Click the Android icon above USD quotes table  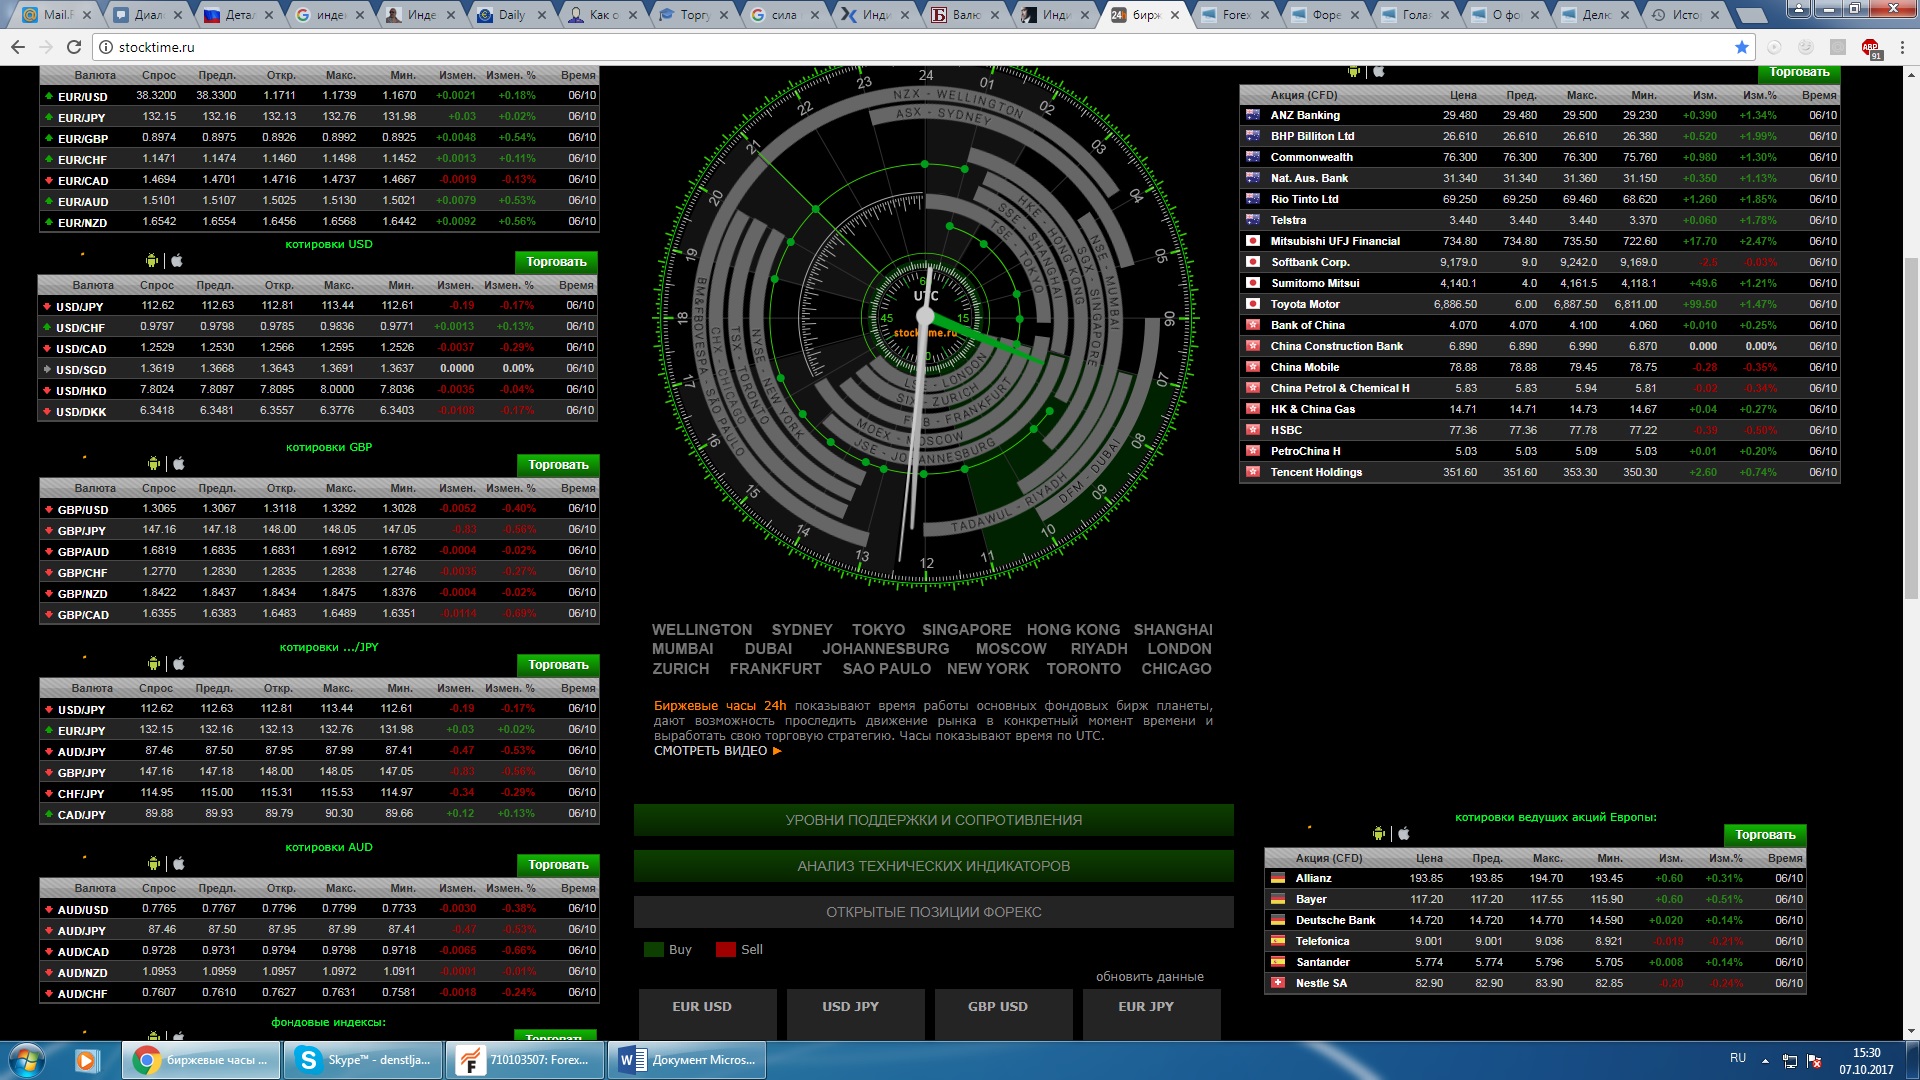[152, 261]
